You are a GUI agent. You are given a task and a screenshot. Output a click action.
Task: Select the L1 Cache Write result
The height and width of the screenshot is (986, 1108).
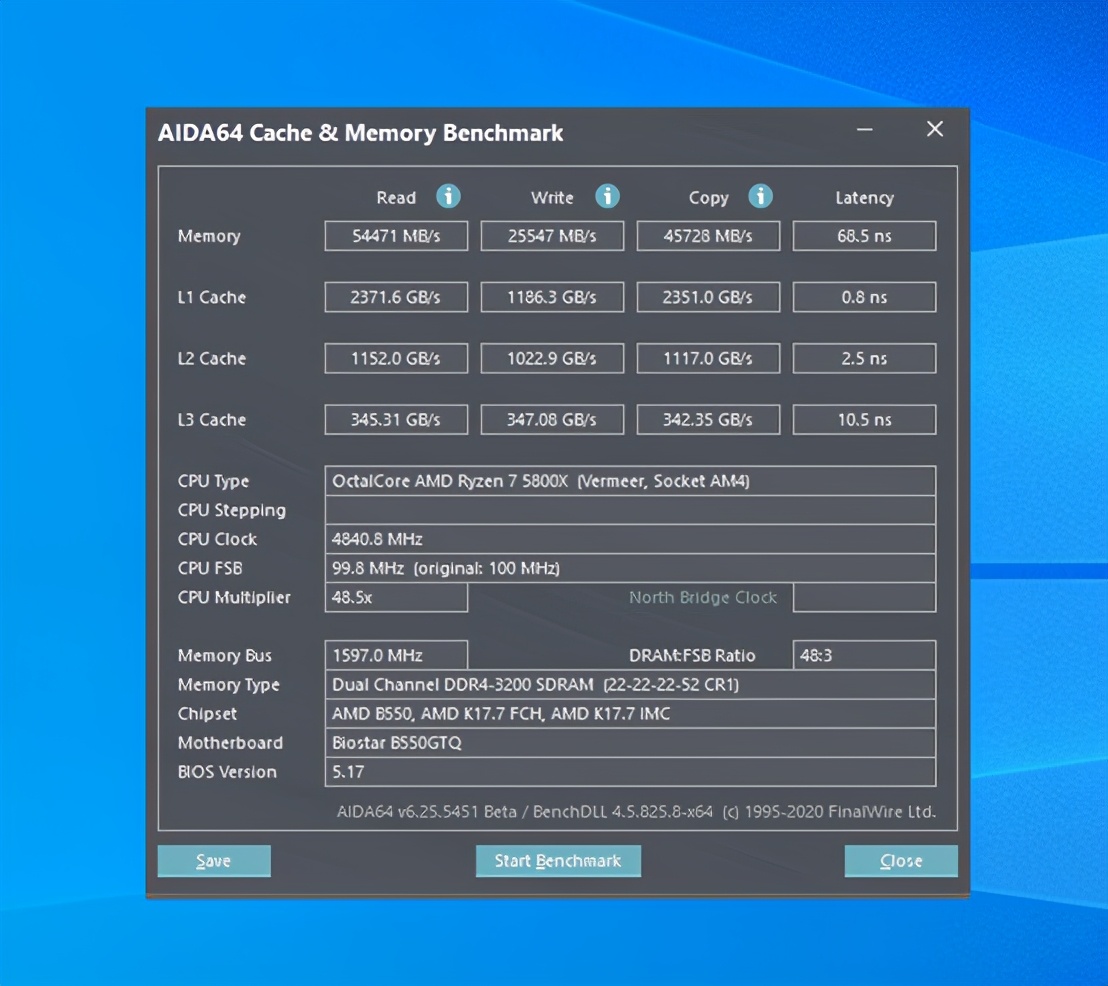click(x=552, y=297)
